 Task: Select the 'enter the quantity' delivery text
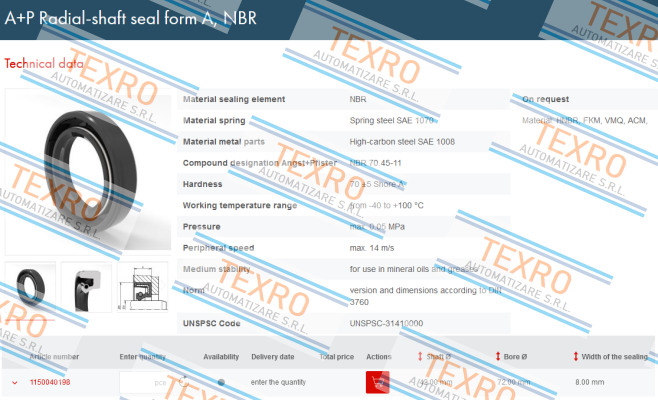click(278, 382)
